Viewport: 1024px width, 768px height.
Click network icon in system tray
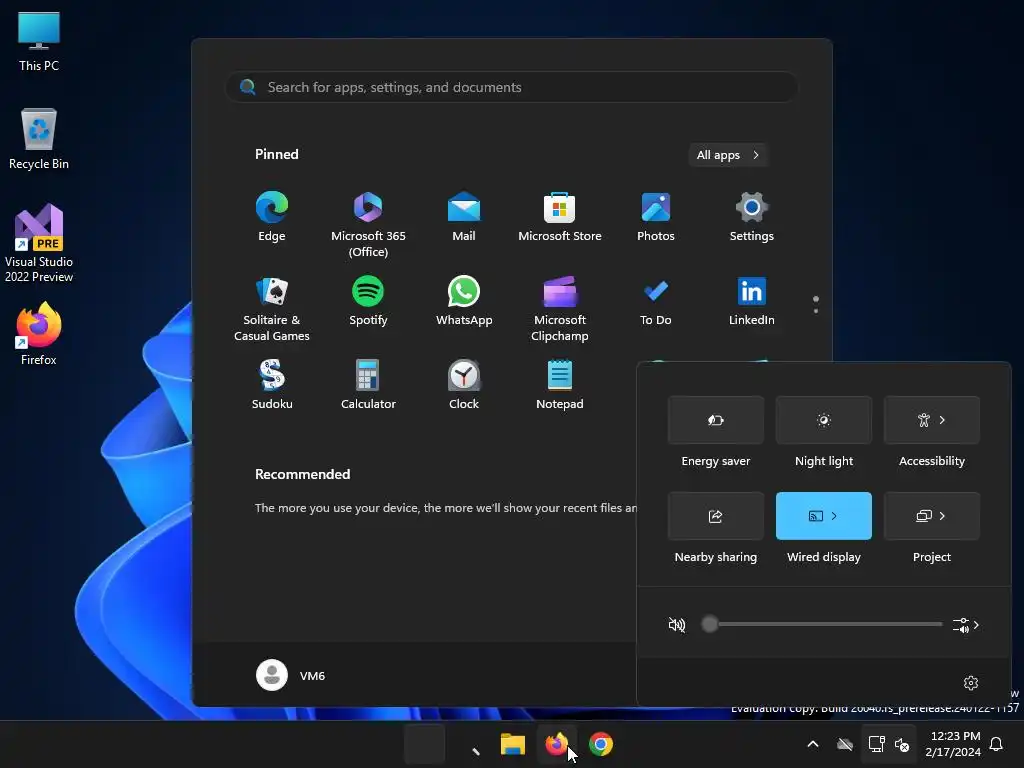click(x=876, y=744)
